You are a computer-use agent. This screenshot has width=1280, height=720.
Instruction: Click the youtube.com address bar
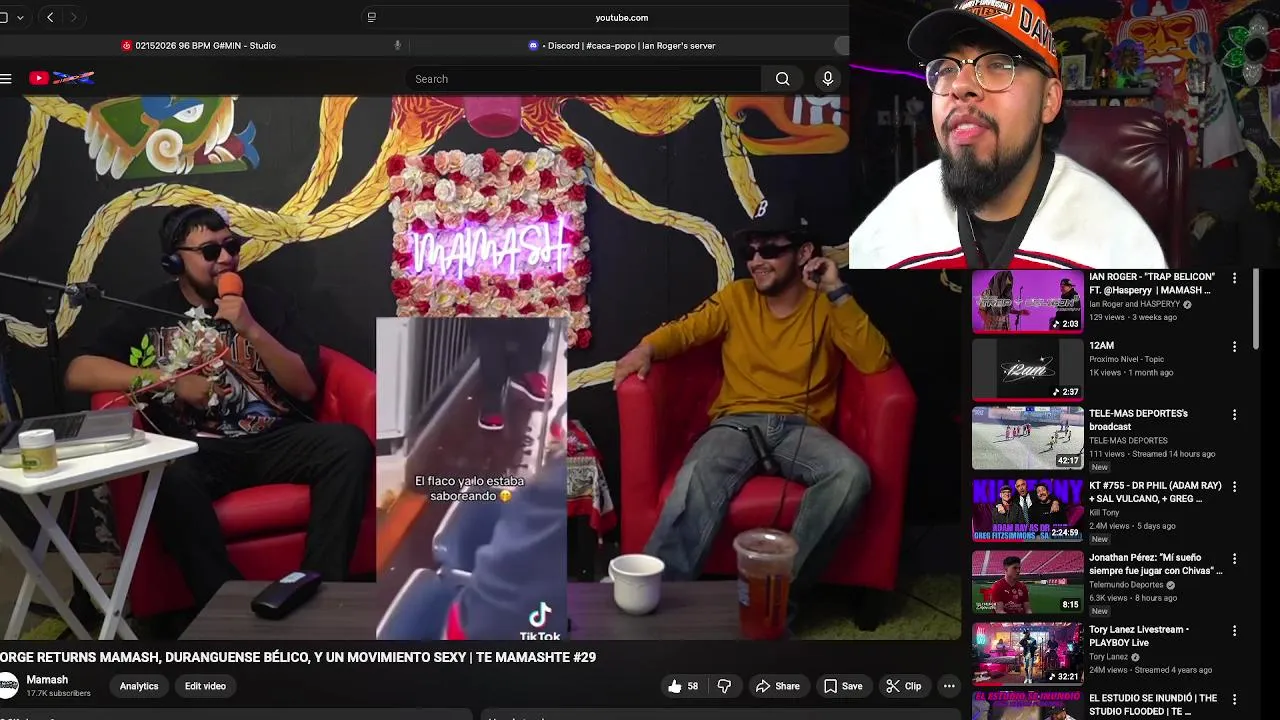(x=621, y=17)
